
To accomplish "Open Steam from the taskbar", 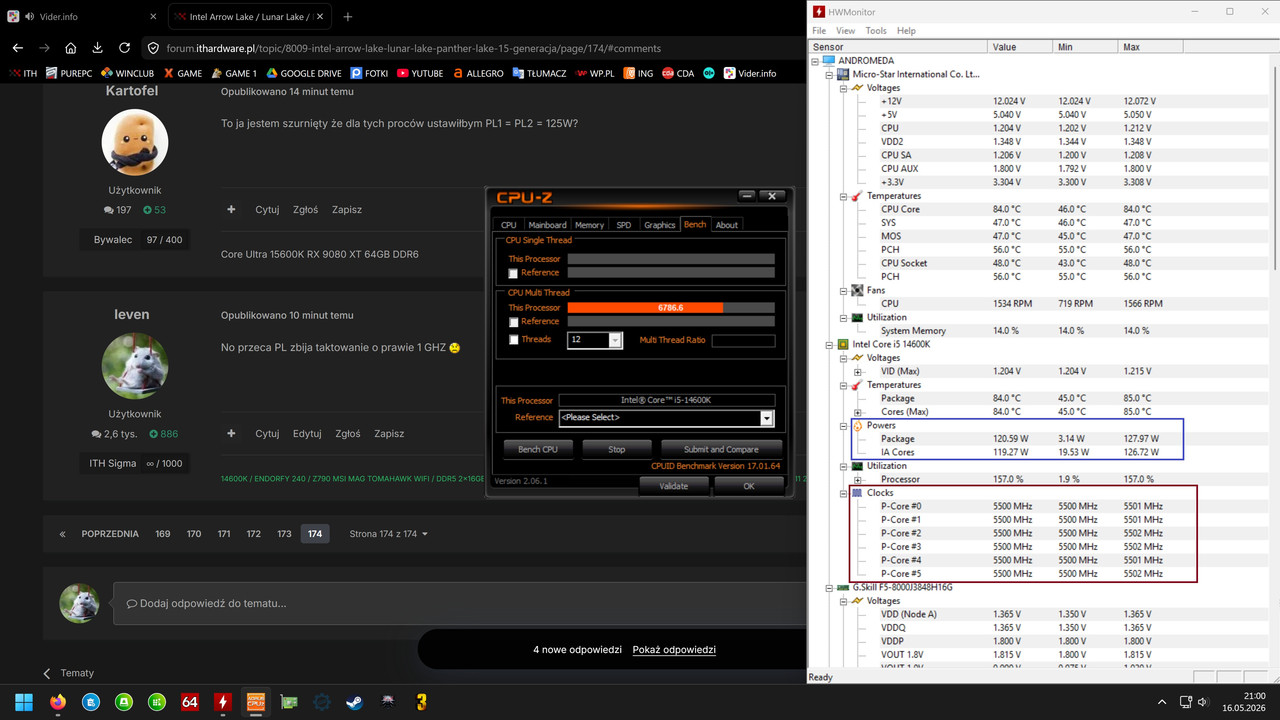I will point(354,702).
